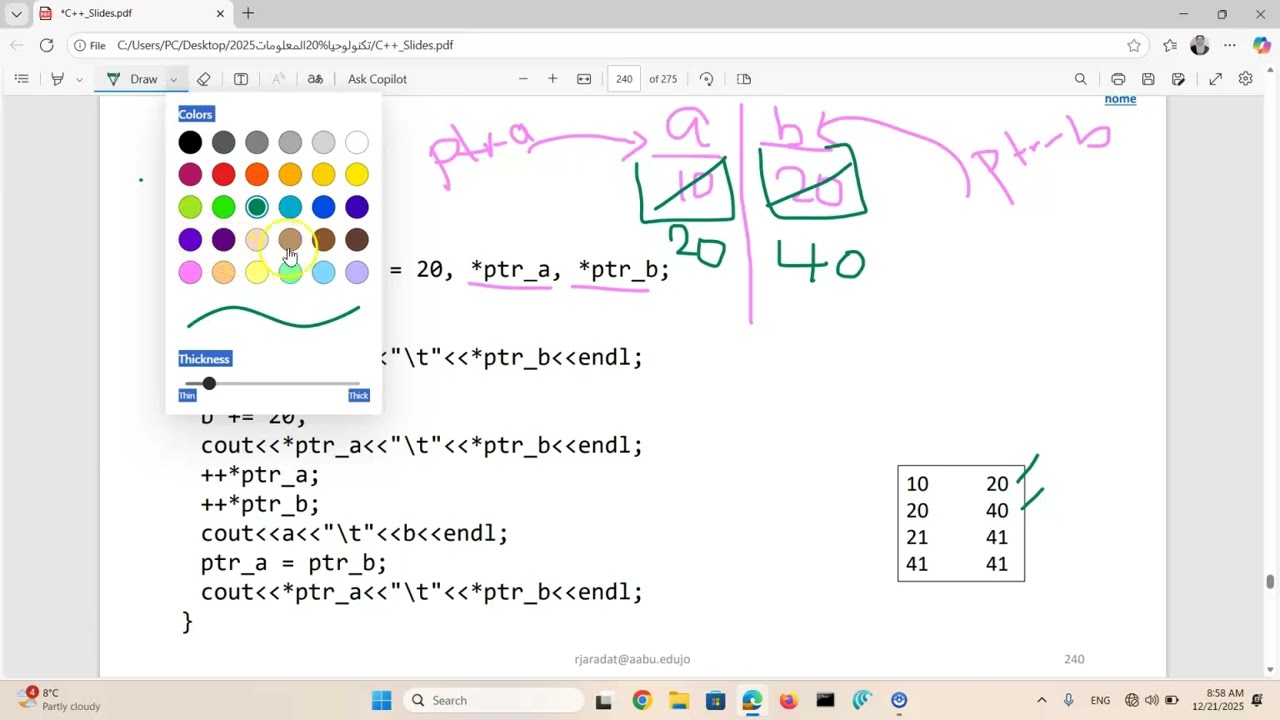Refresh the current page
The width and height of the screenshot is (1280, 720).
tap(46, 45)
